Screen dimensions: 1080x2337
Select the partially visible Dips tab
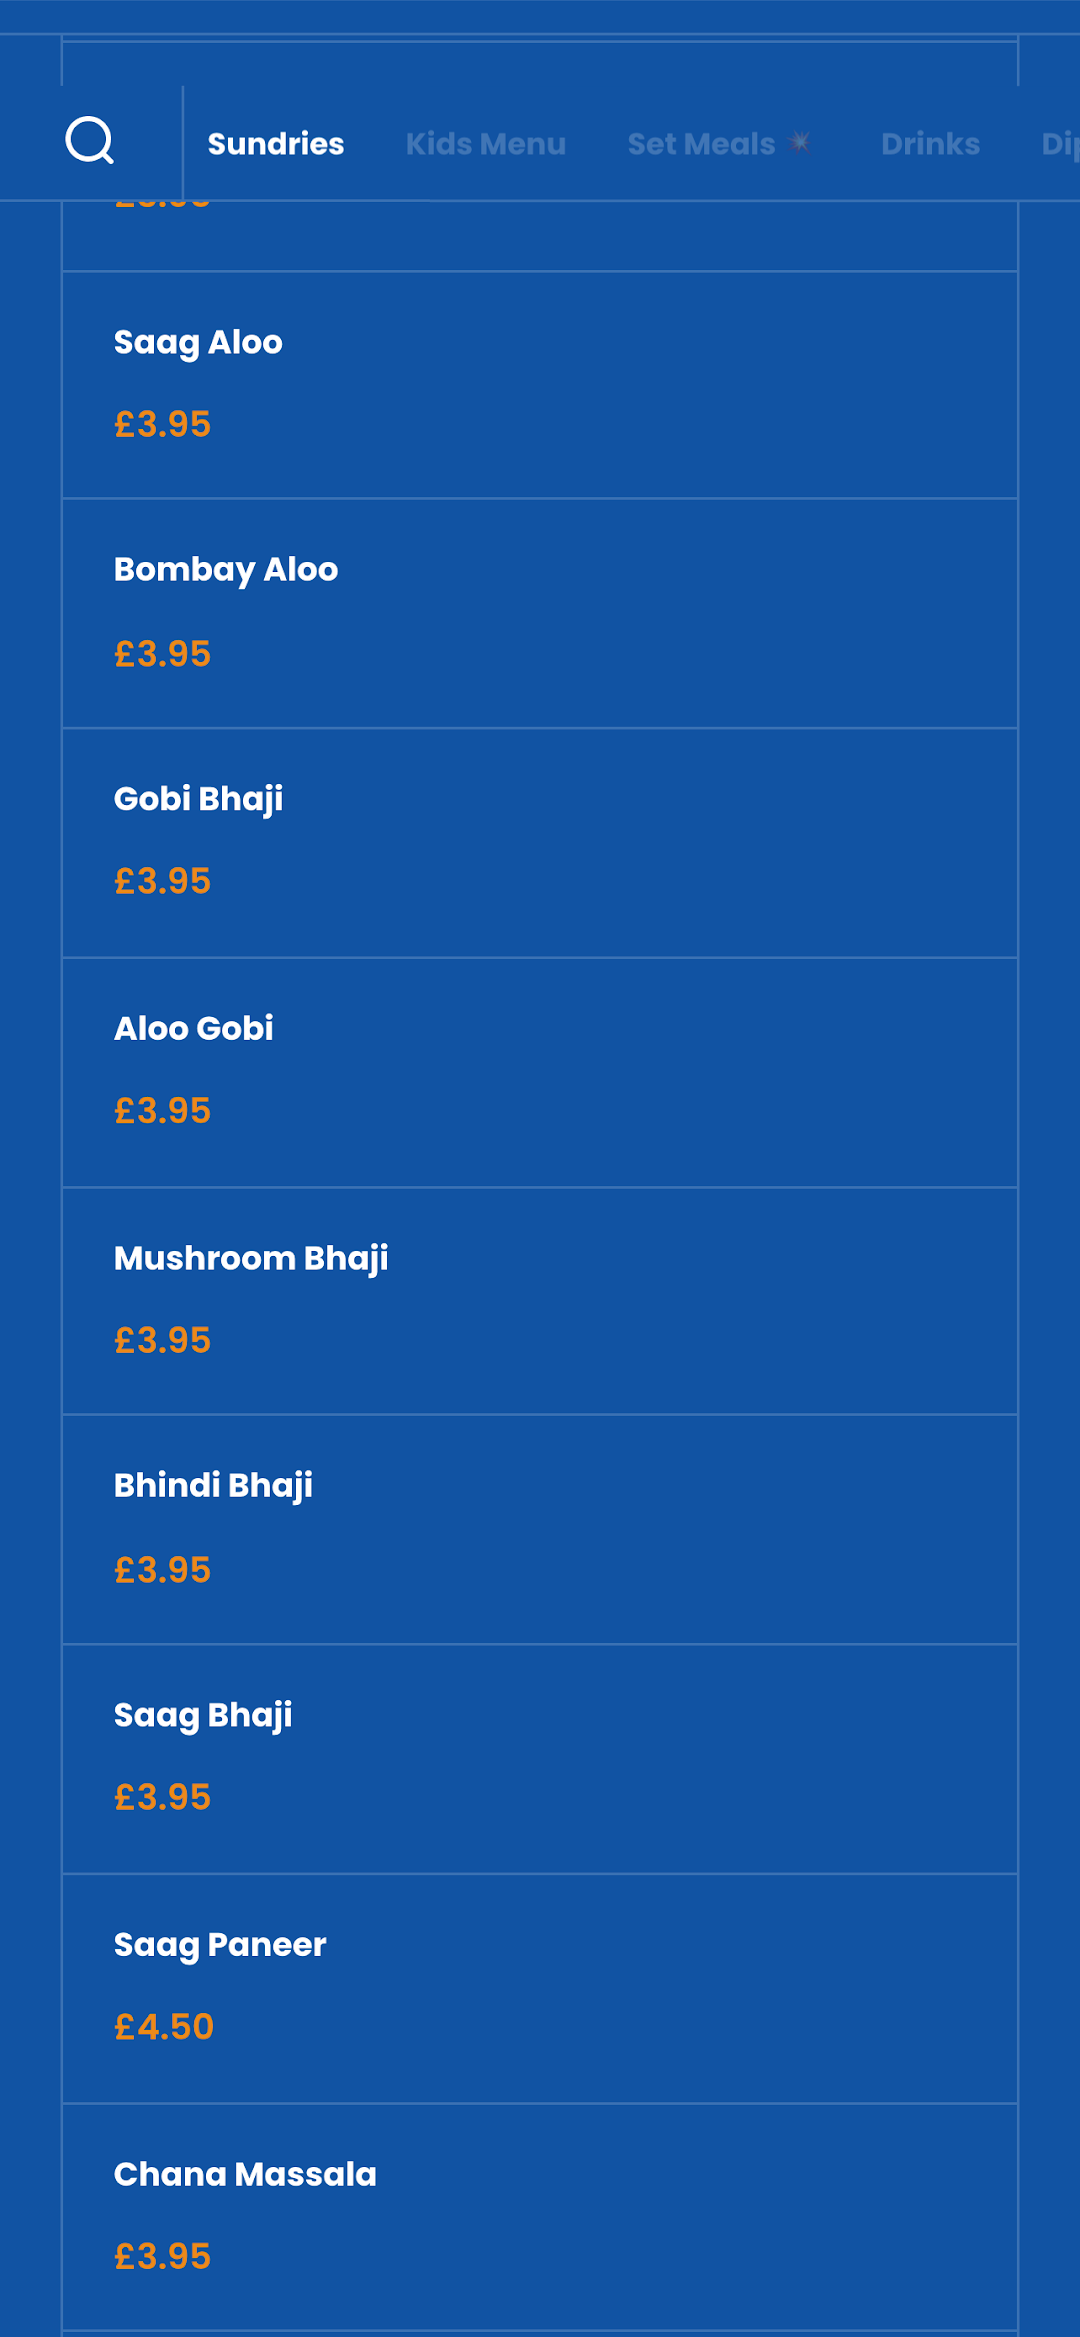1060,144
